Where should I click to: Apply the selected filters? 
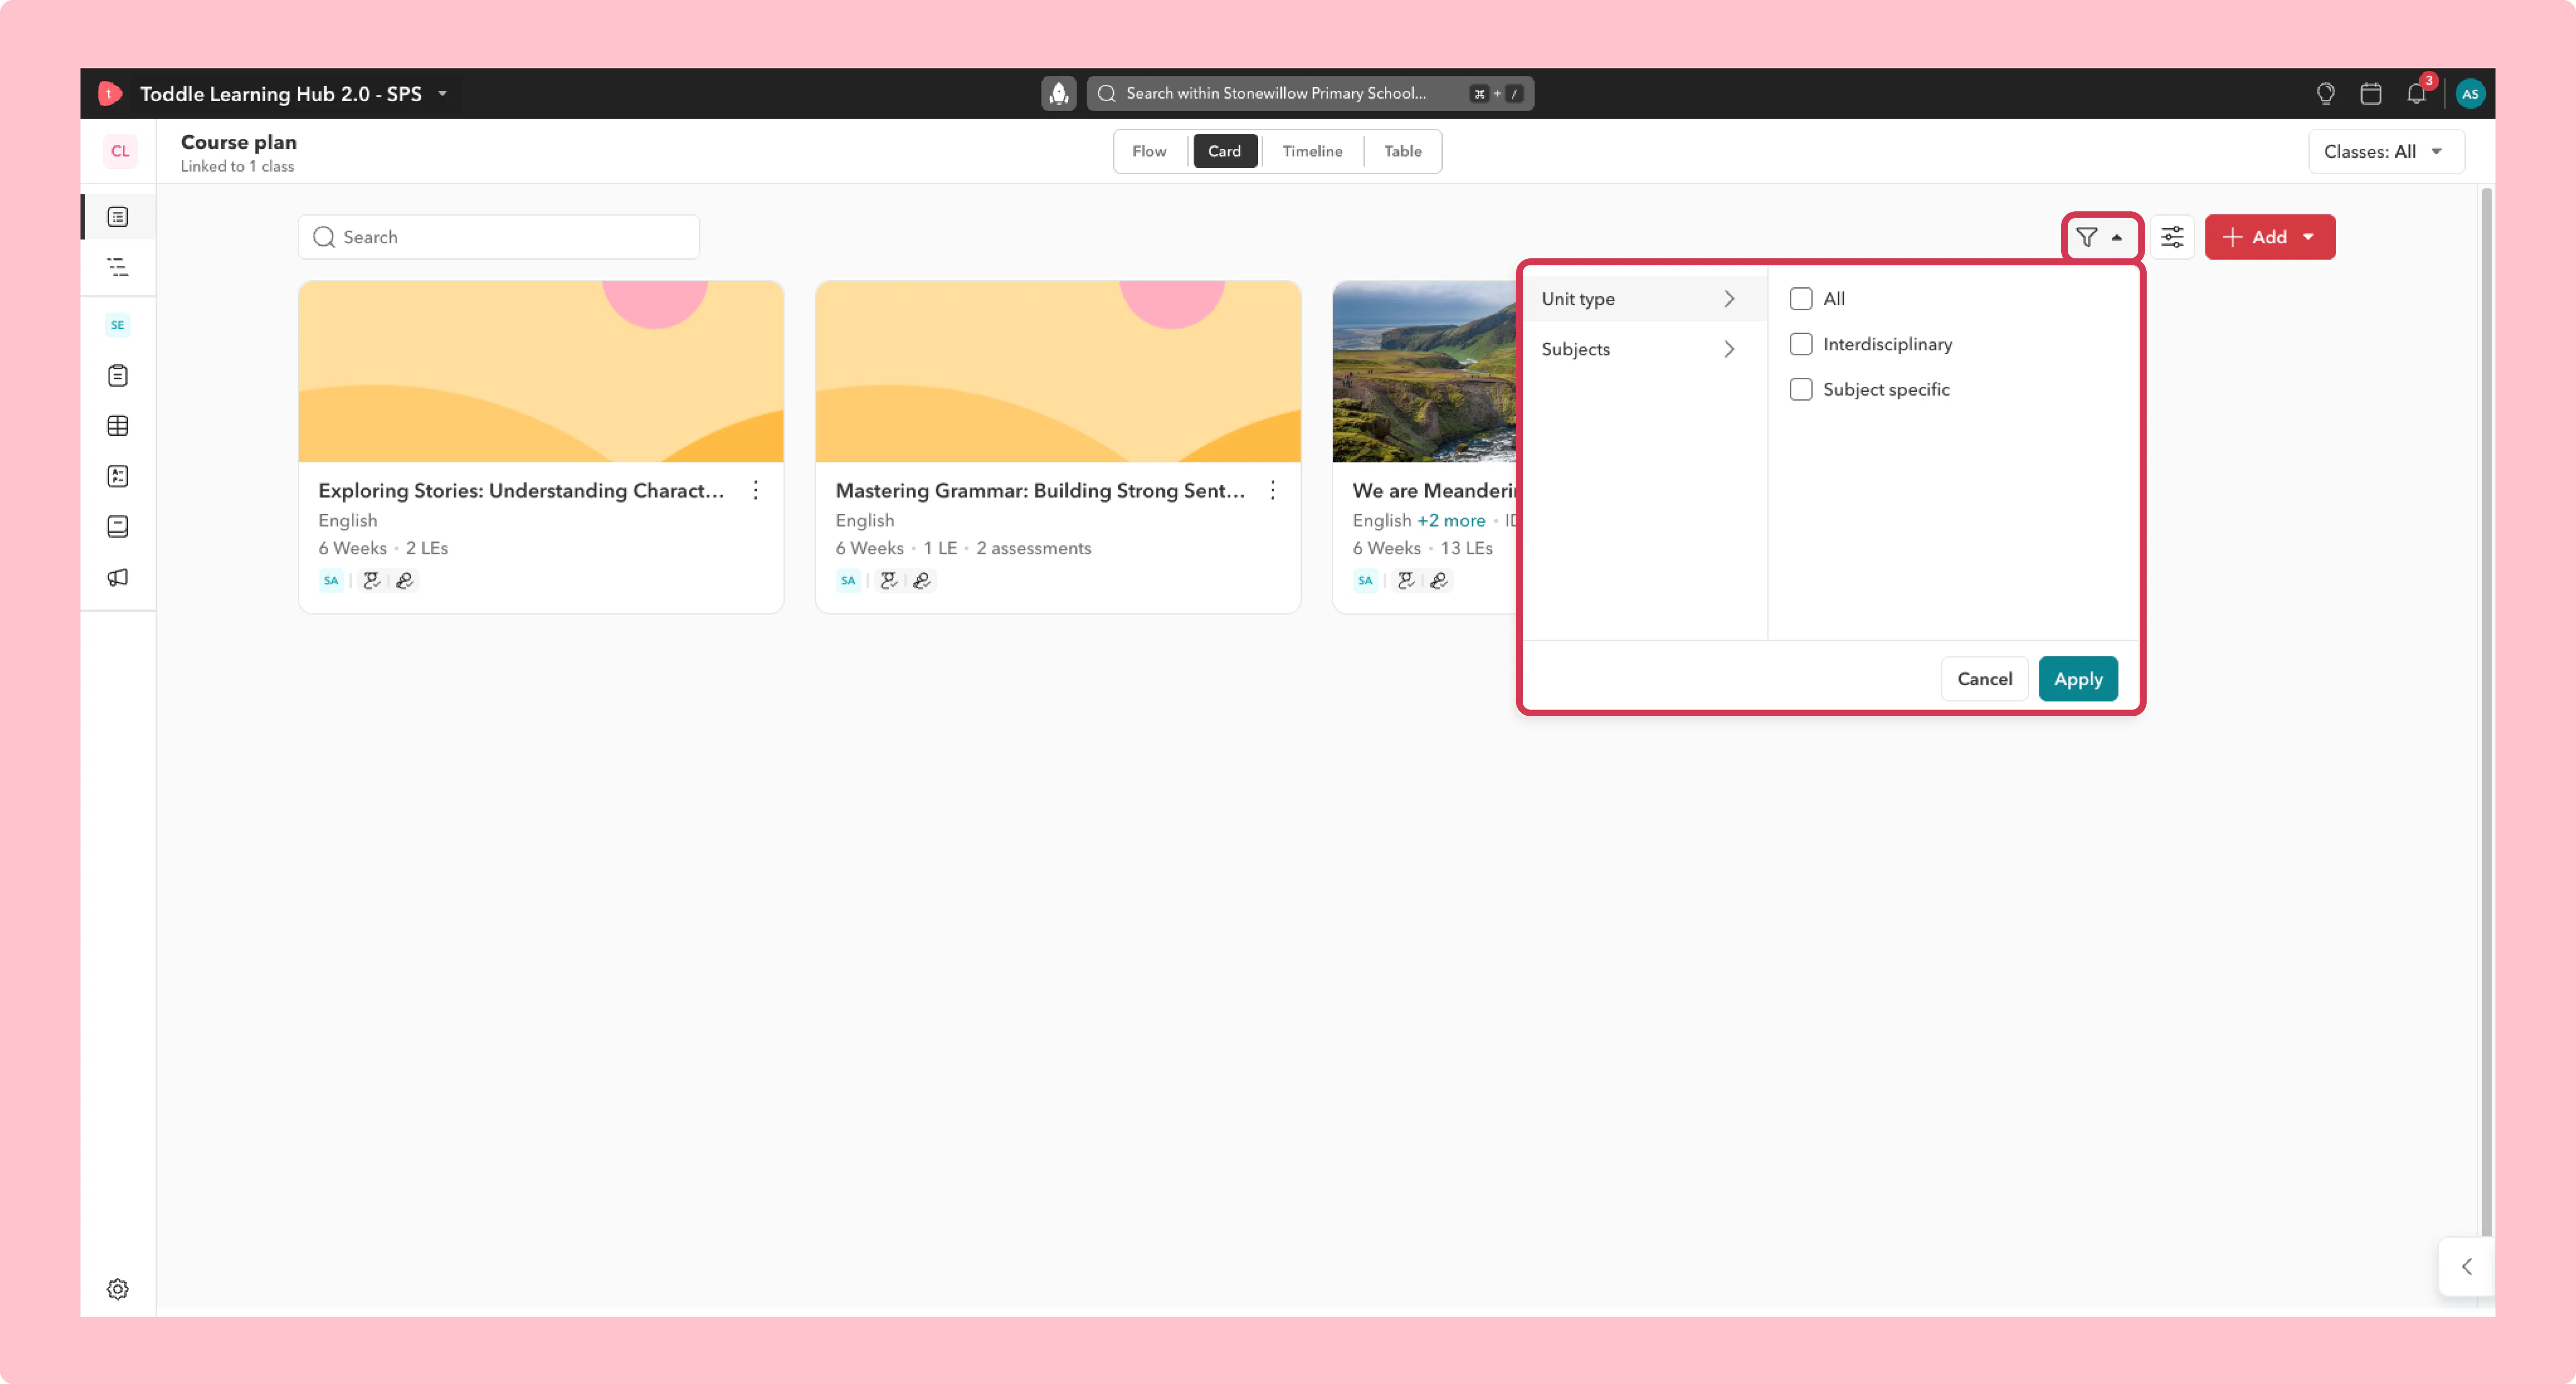(x=2078, y=679)
